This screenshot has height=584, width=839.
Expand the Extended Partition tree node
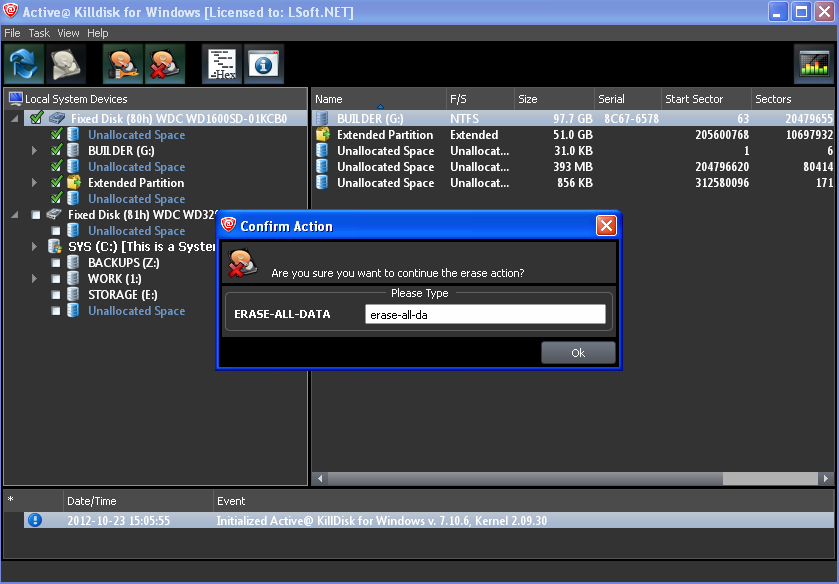coord(35,183)
